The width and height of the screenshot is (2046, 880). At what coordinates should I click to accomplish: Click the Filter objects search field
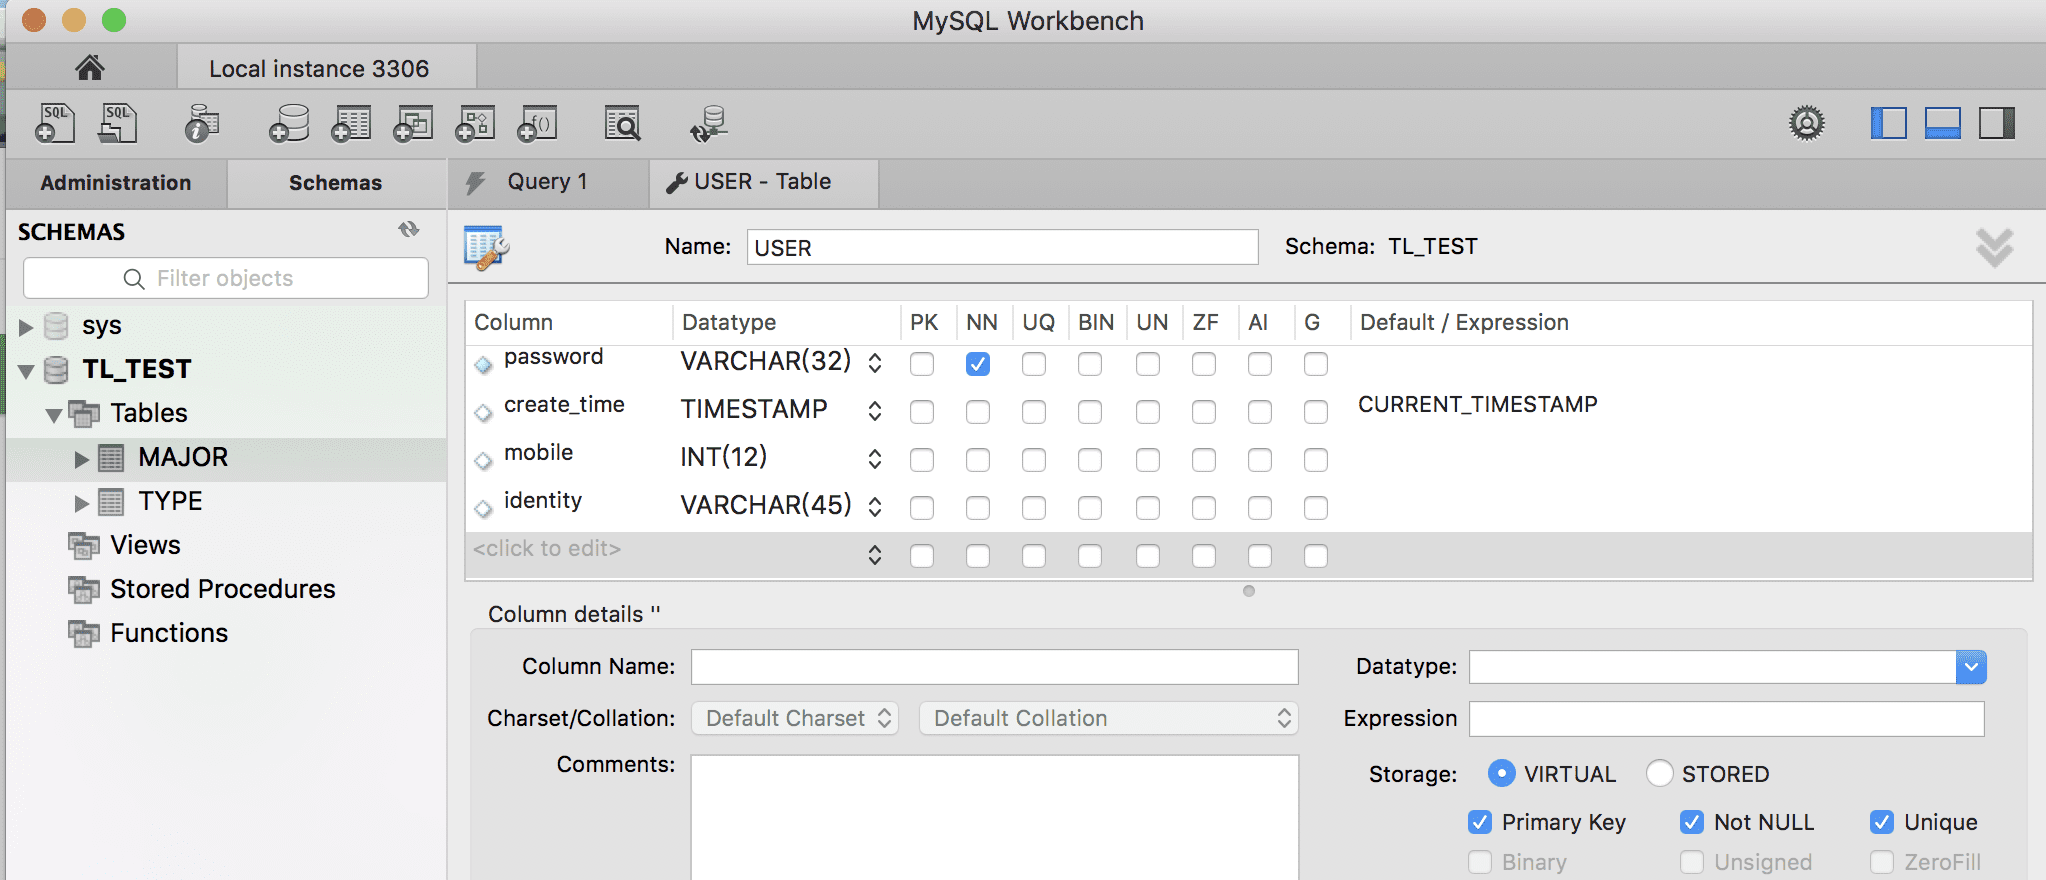click(x=226, y=278)
